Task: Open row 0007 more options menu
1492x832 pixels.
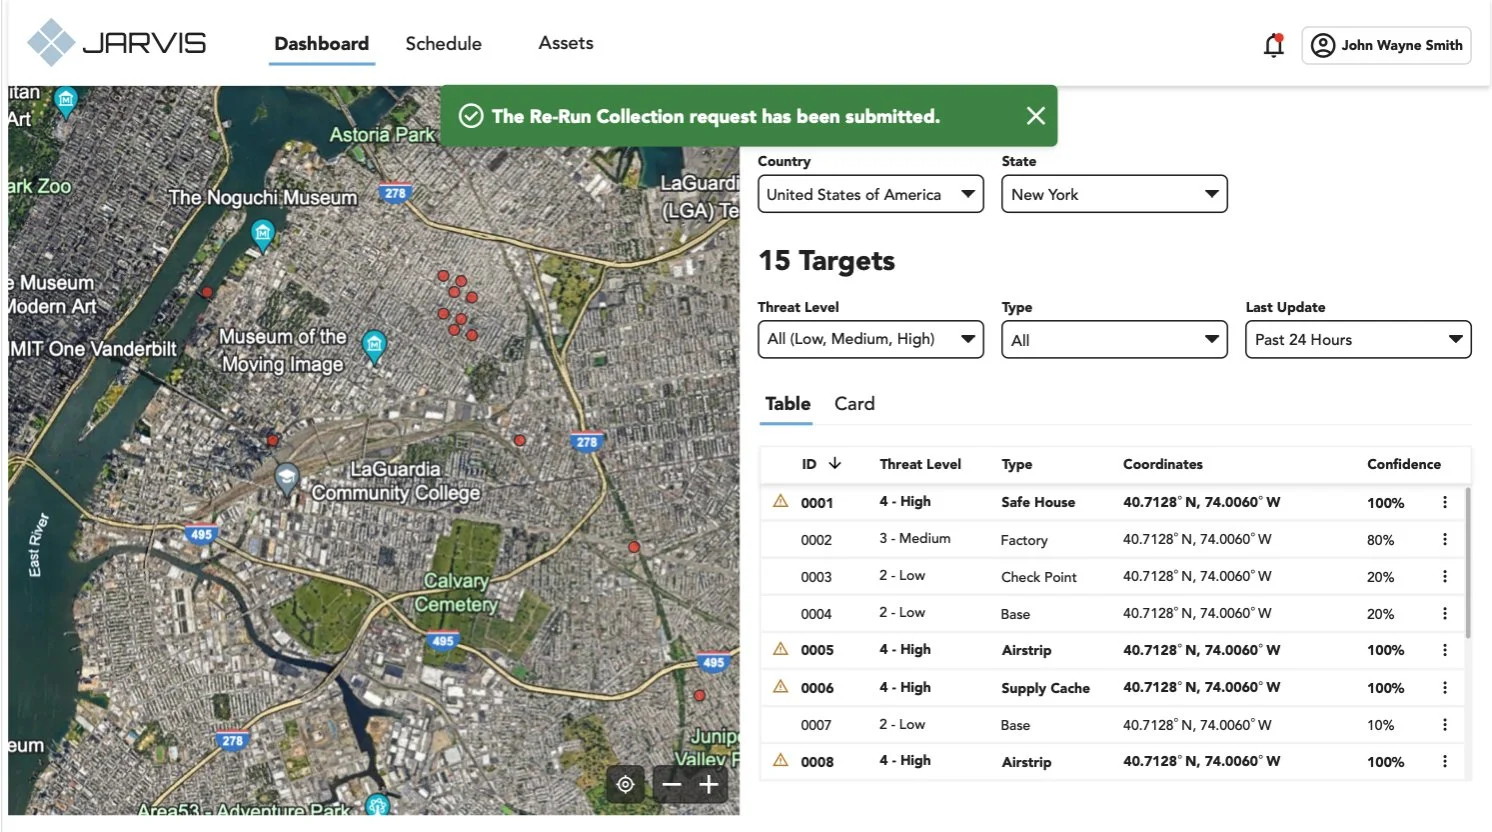Action: [x=1444, y=724]
